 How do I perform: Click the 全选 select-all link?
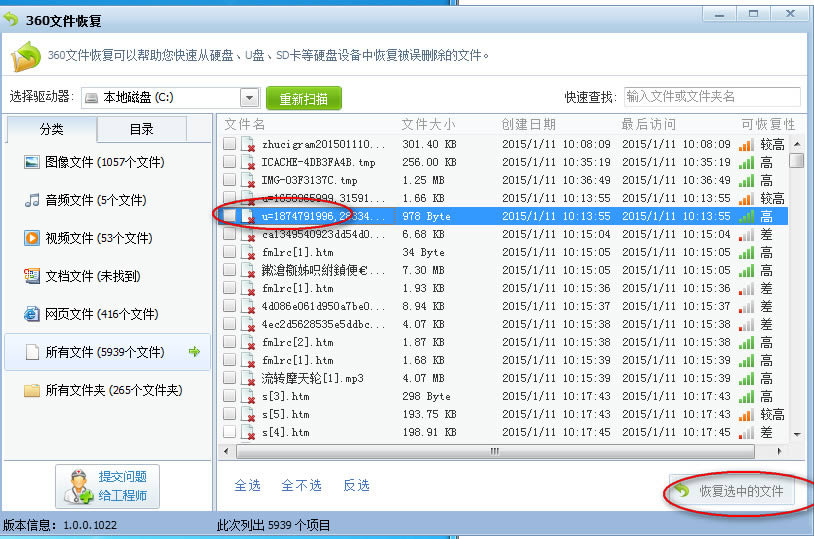247,485
